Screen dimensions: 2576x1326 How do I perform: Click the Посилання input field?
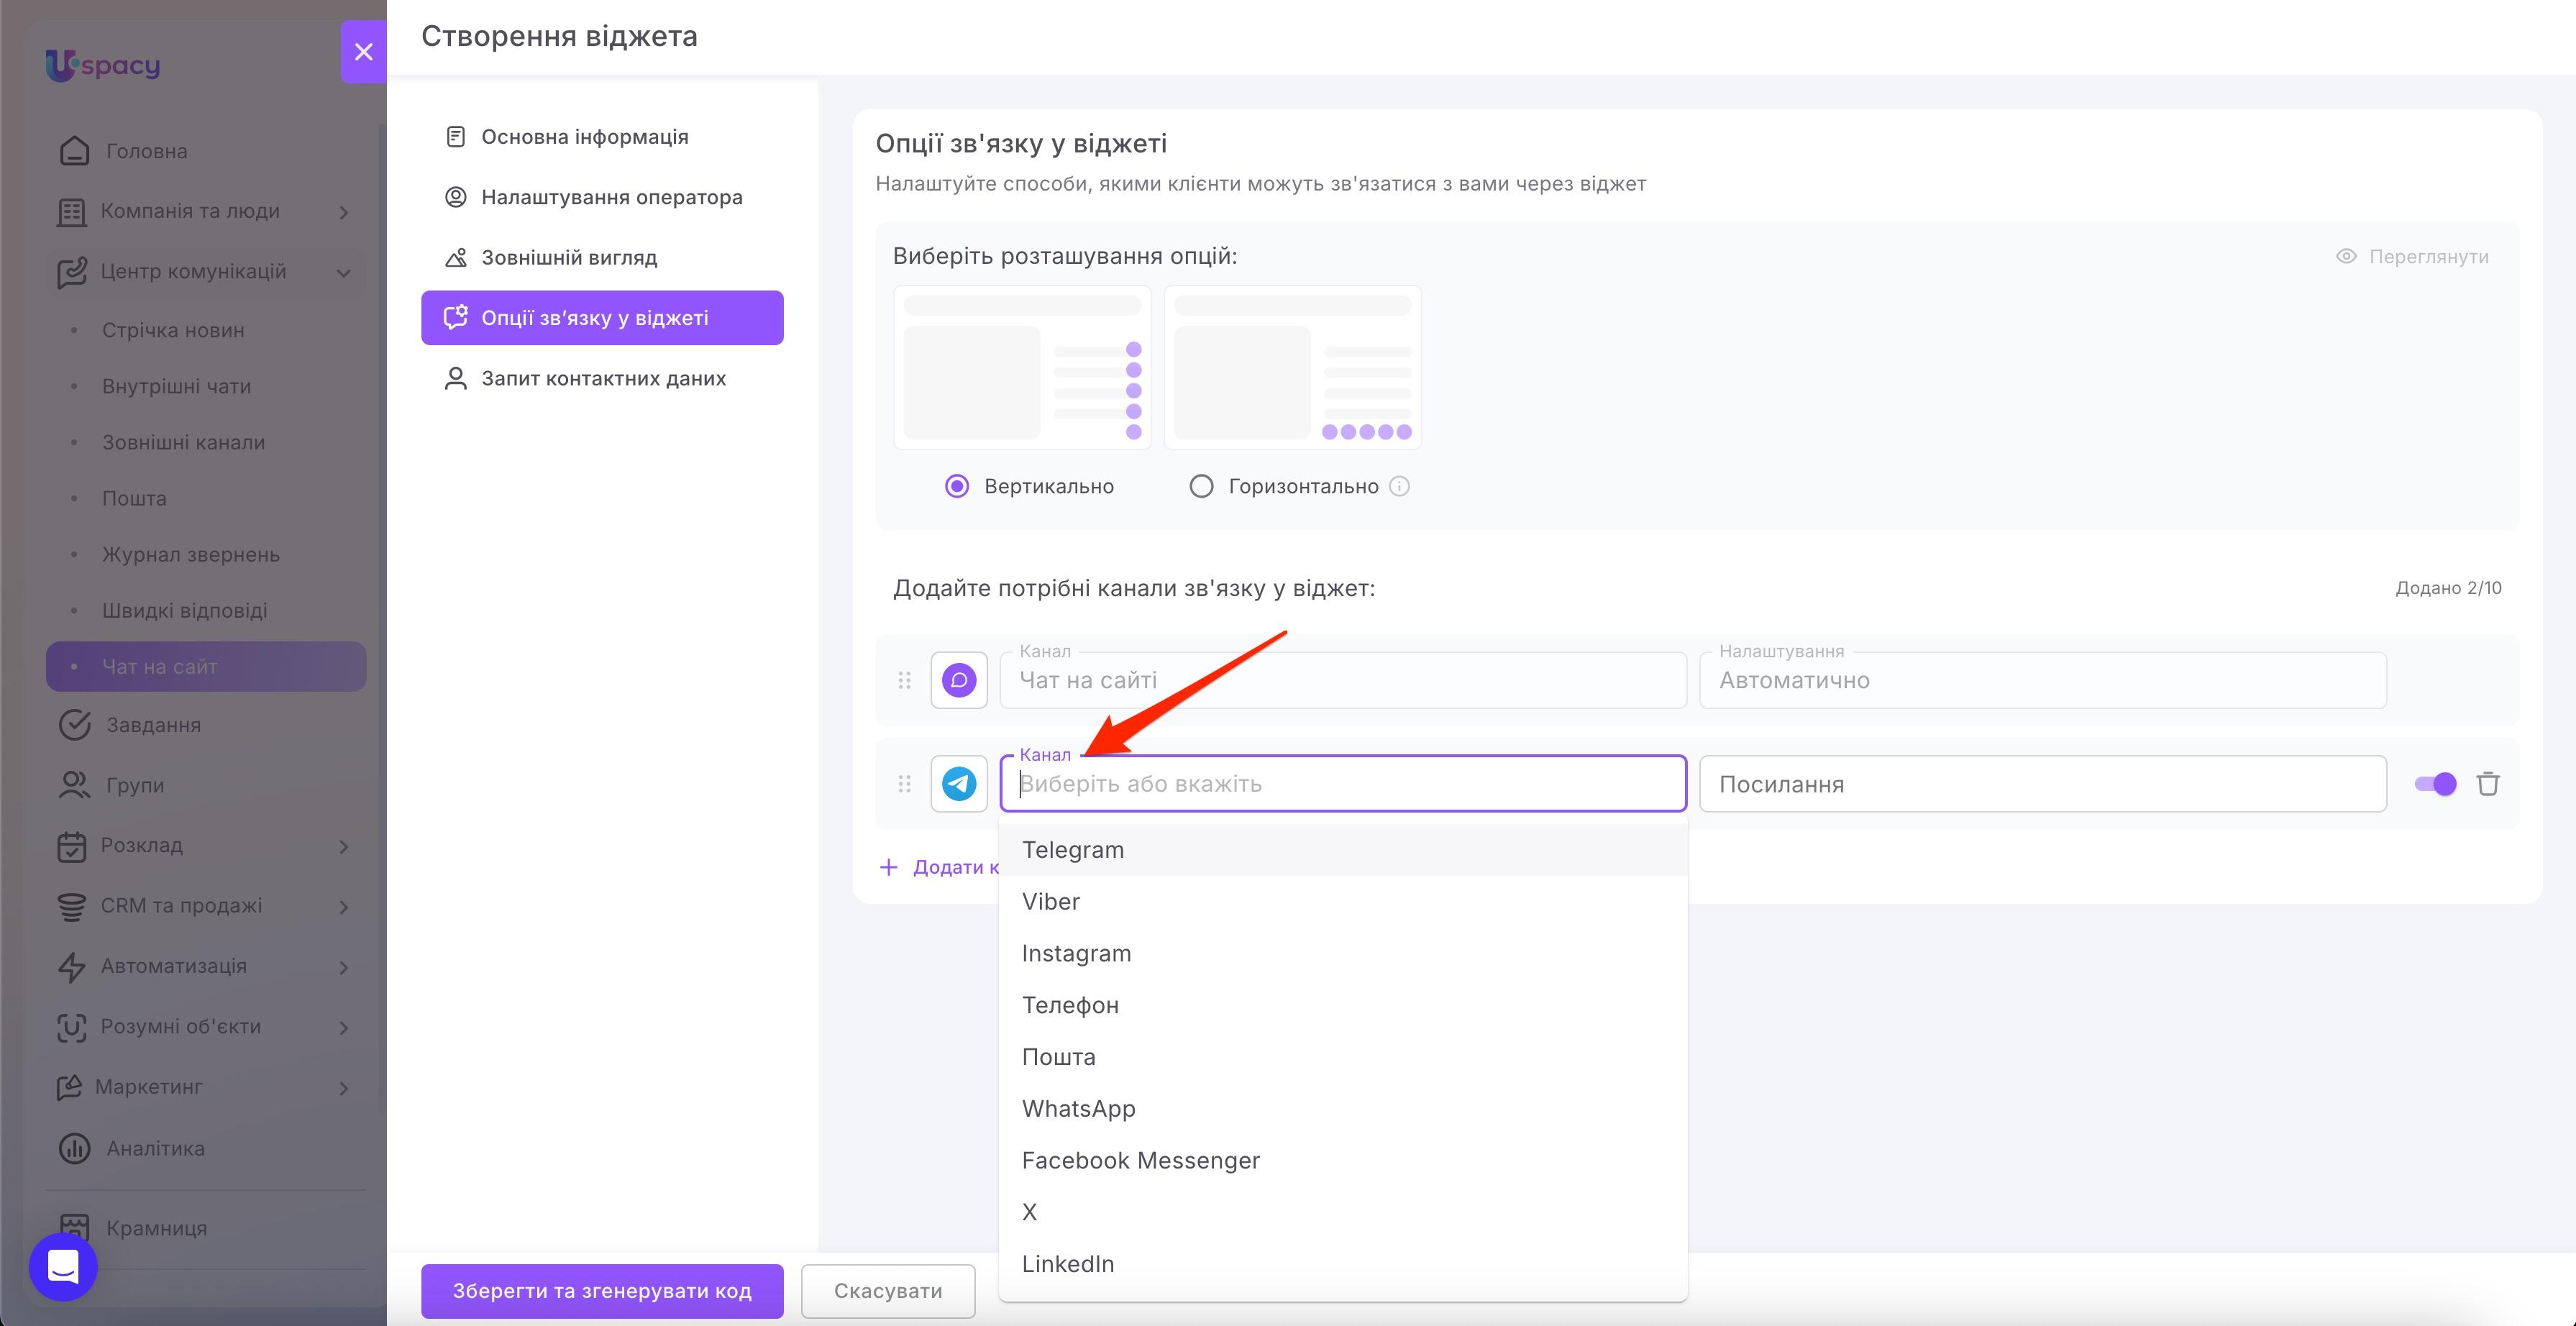[2043, 784]
